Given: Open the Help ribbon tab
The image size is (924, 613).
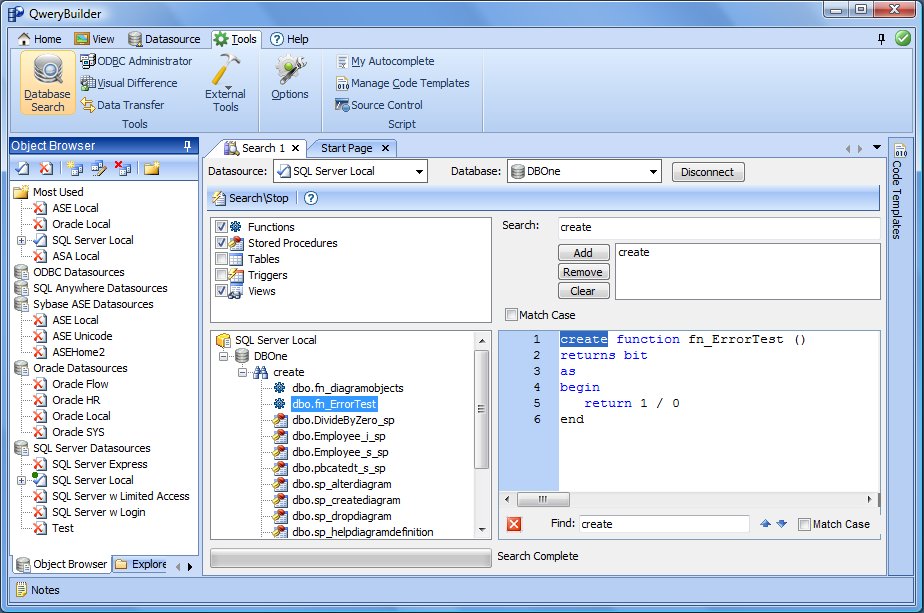Looking at the screenshot, I should tap(289, 39).
